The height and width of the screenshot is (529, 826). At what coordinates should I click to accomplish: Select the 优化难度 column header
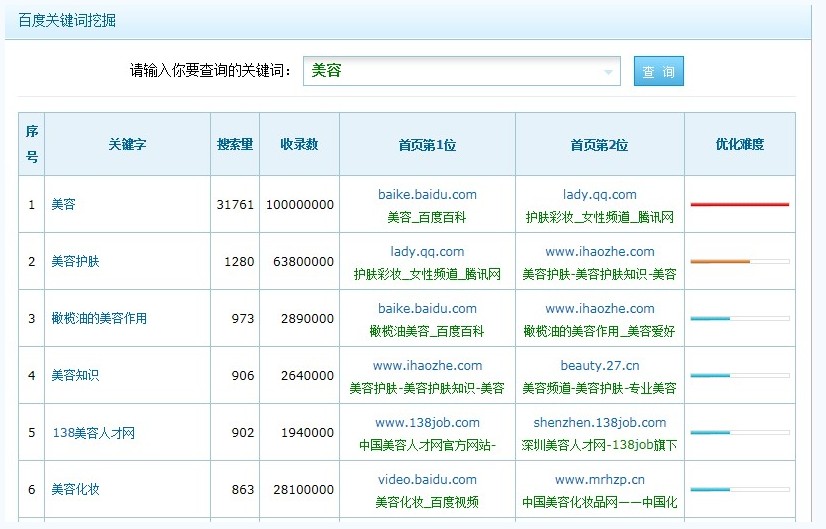(x=739, y=144)
